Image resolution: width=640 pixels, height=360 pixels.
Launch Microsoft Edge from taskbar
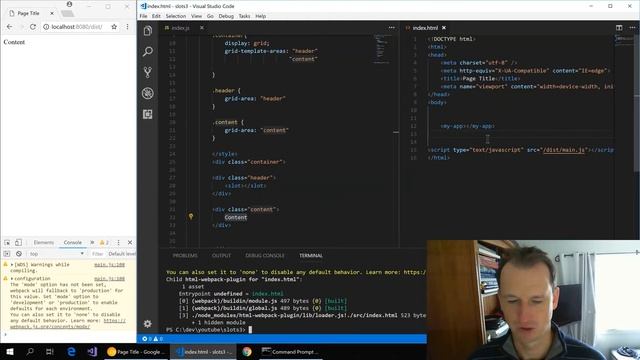tap(71, 351)
